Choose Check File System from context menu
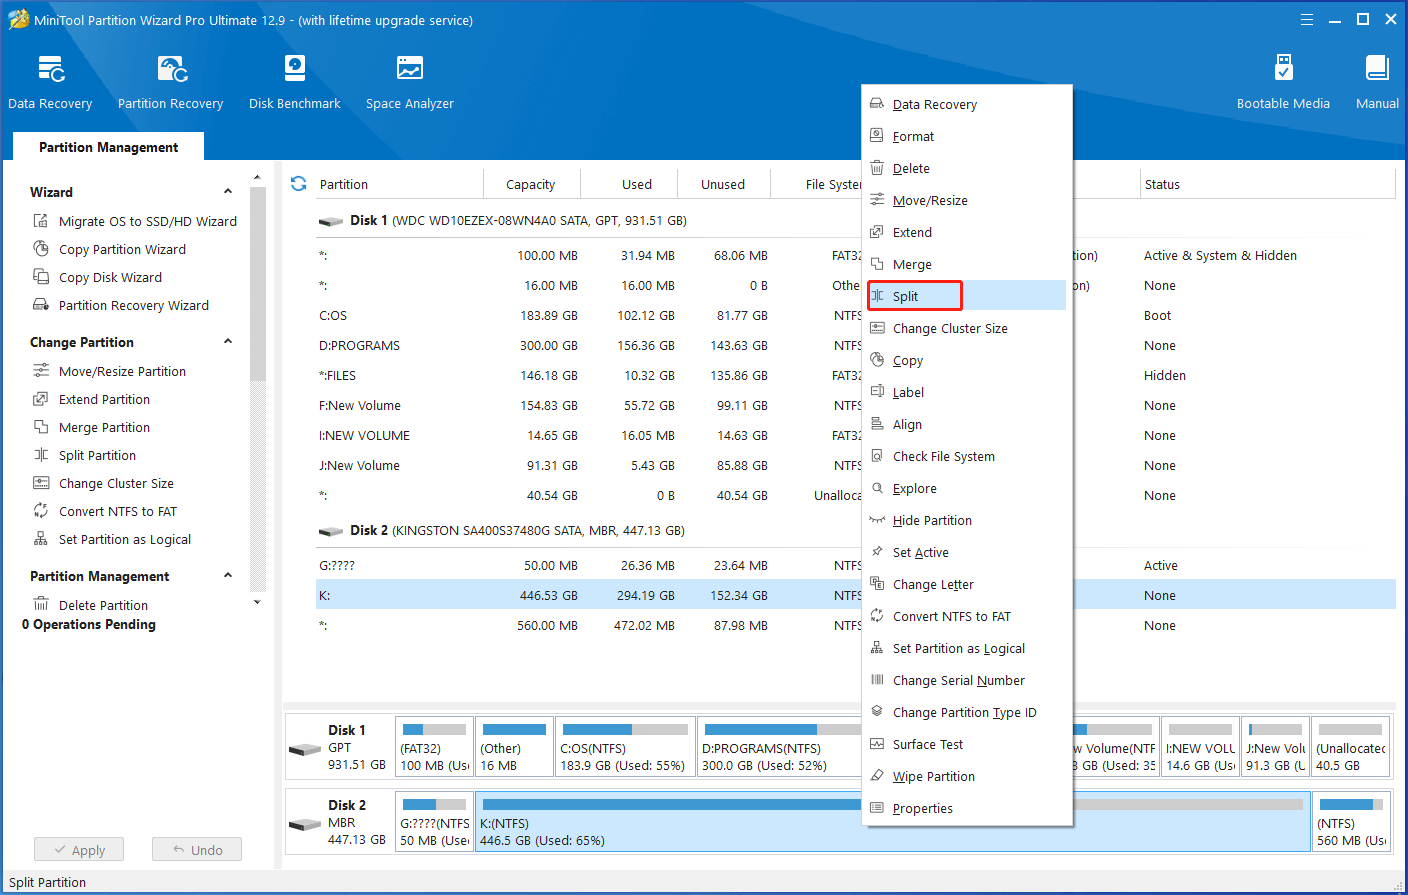The width and height of the screenshot is (1408, 895). coord(966,456)
